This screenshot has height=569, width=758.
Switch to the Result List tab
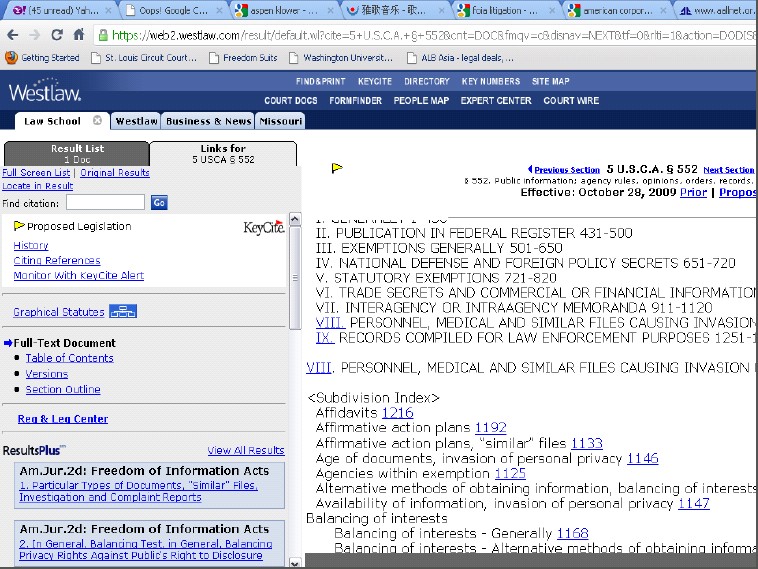[77, 154]
